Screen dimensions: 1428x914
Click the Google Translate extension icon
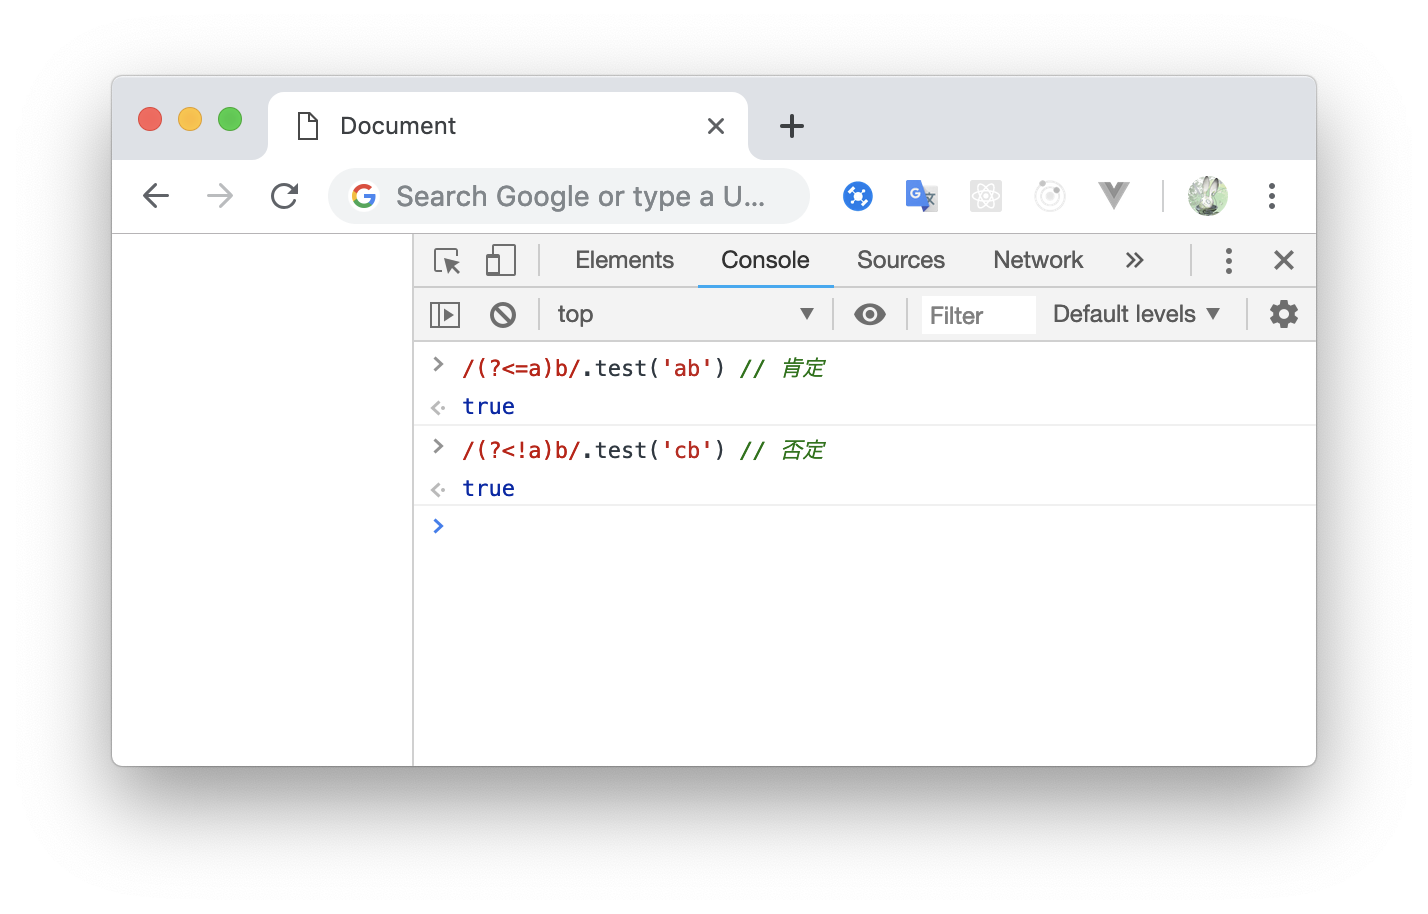coord(920,196)
